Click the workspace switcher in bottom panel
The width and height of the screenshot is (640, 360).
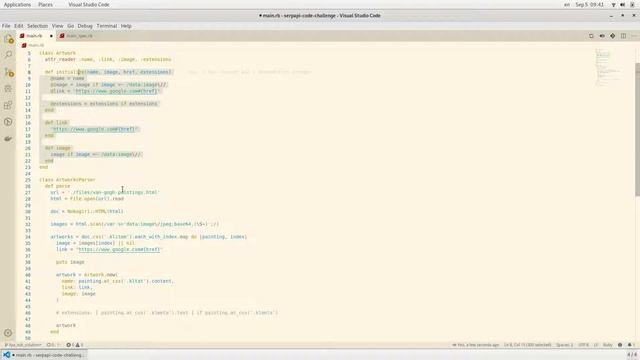tap(631, 355)
